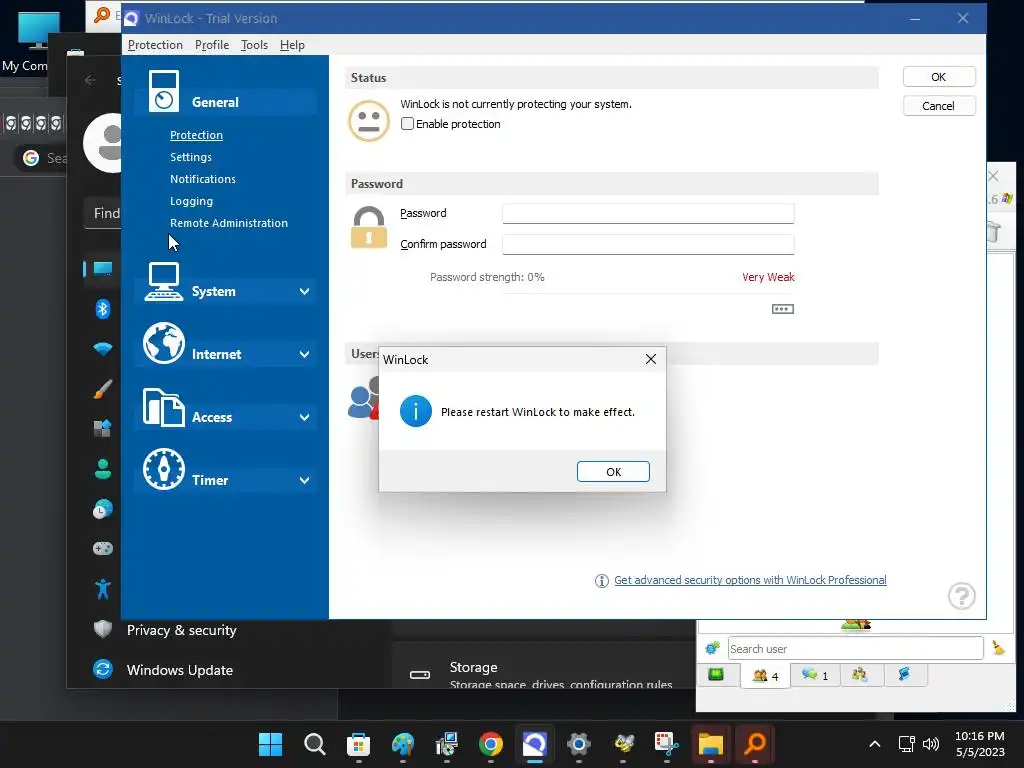
Task: Click the gear icon left of Search user
Action: click(x=712, y=648)
